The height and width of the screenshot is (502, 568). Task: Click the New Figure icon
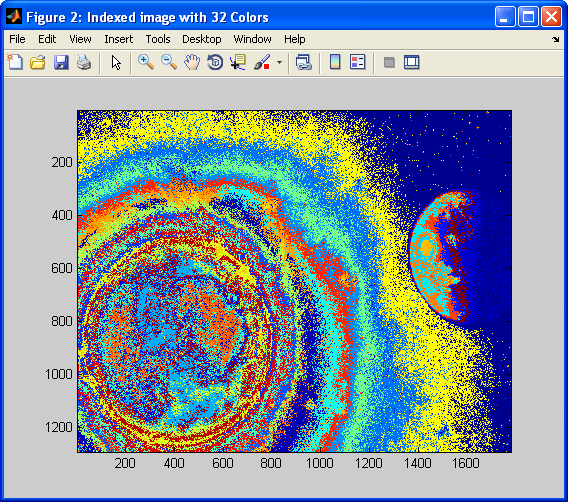[x=15, y=62]
